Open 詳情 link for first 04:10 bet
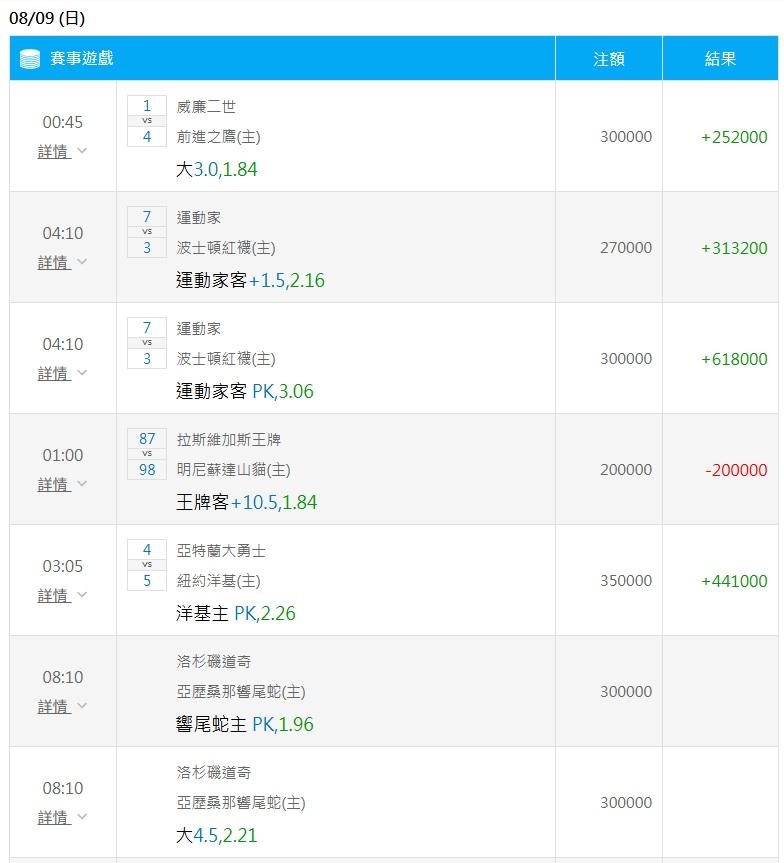784x863 pixels. click(54, 263)
